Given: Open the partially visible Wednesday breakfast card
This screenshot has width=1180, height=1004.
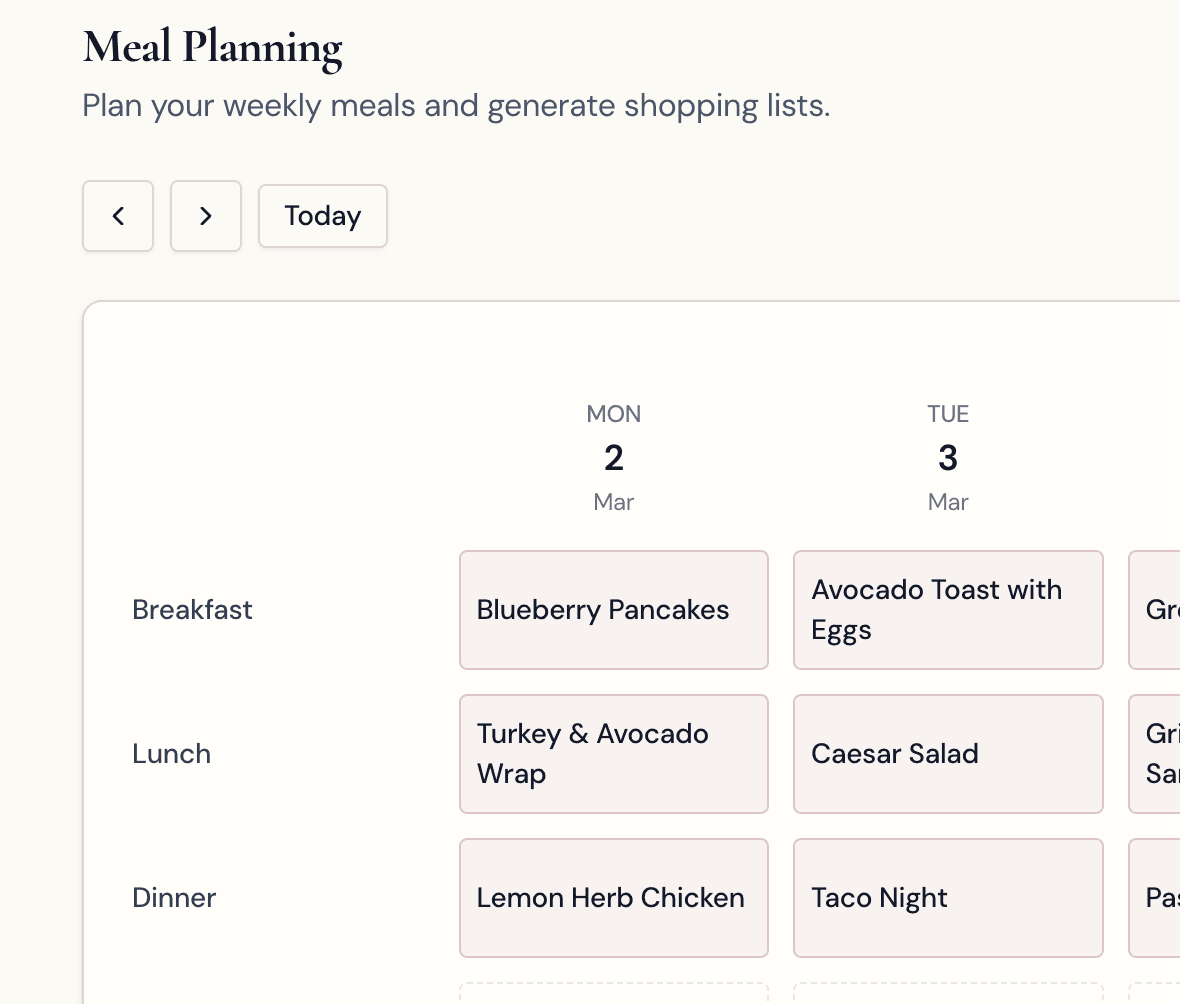Looking at the screenshot, I should pyautogui.click(x=1160, y=610).
